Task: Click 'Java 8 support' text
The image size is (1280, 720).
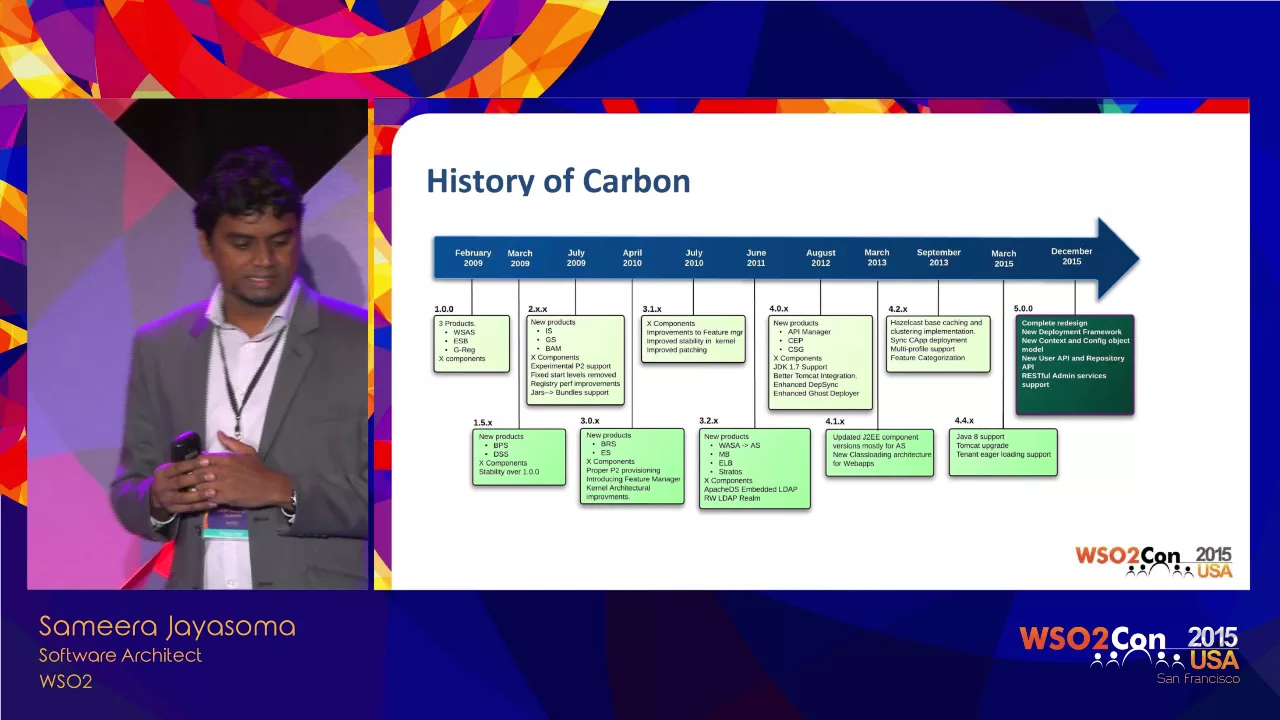Action: pos(980,437)
